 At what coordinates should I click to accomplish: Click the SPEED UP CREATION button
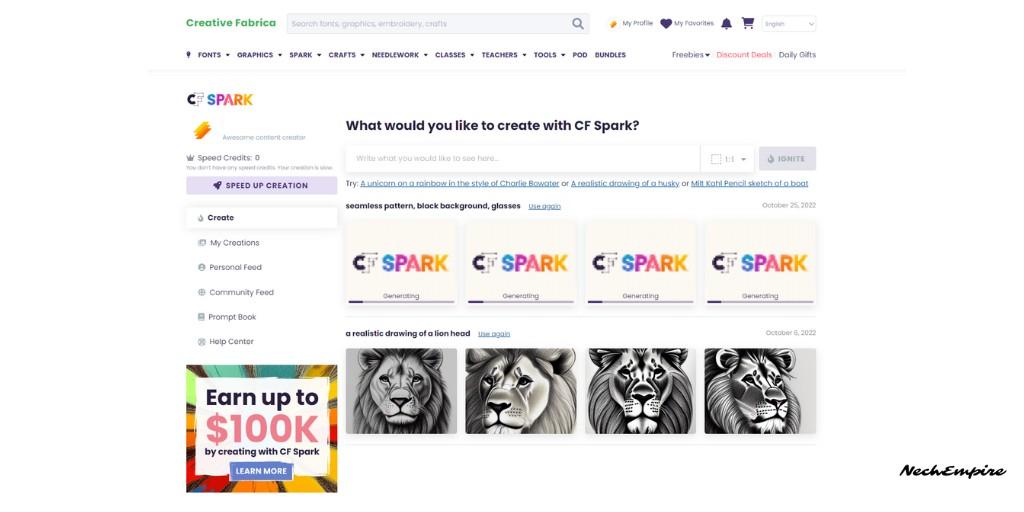click(x=261, y=185)
